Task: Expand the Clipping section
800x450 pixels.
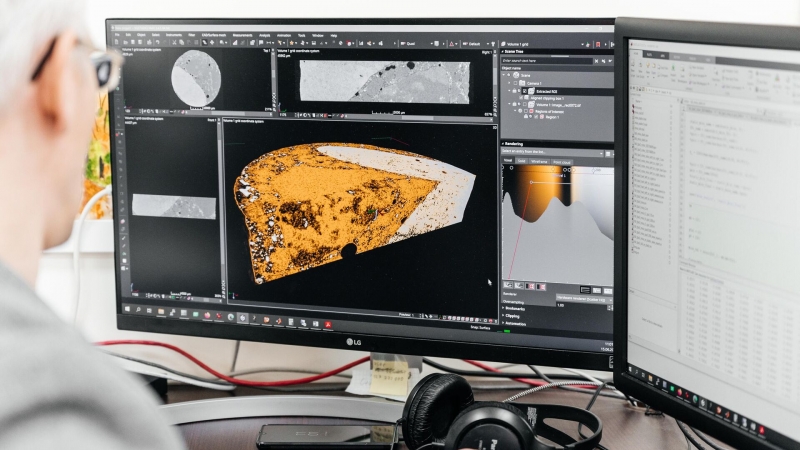Action: click(504, 315)
